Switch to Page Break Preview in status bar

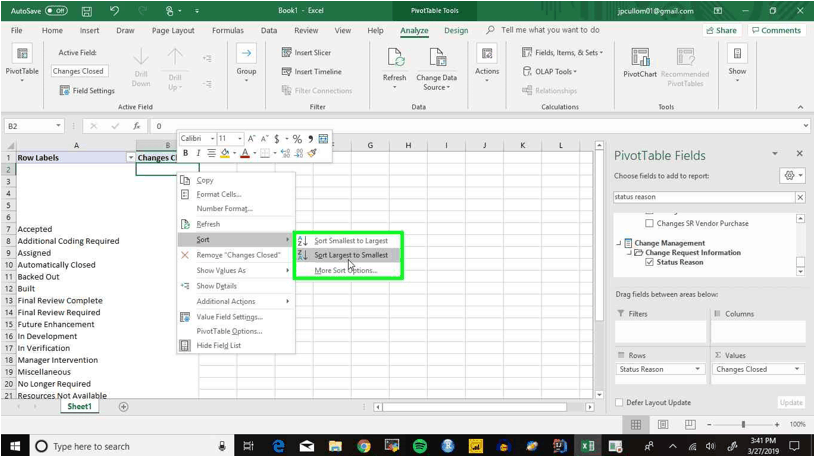tap(690, 425)
